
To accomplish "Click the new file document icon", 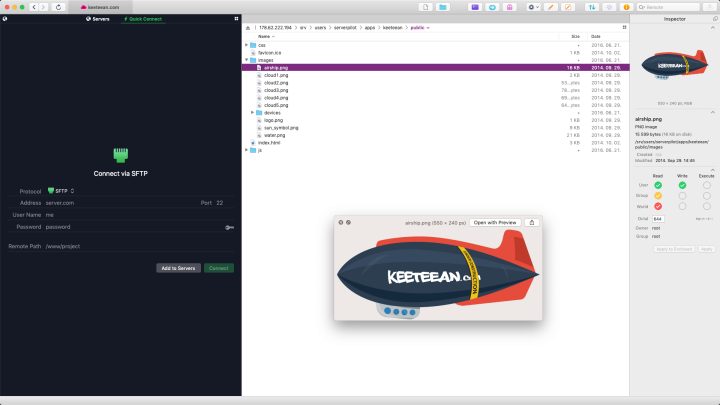I will (x=426, y=7).
